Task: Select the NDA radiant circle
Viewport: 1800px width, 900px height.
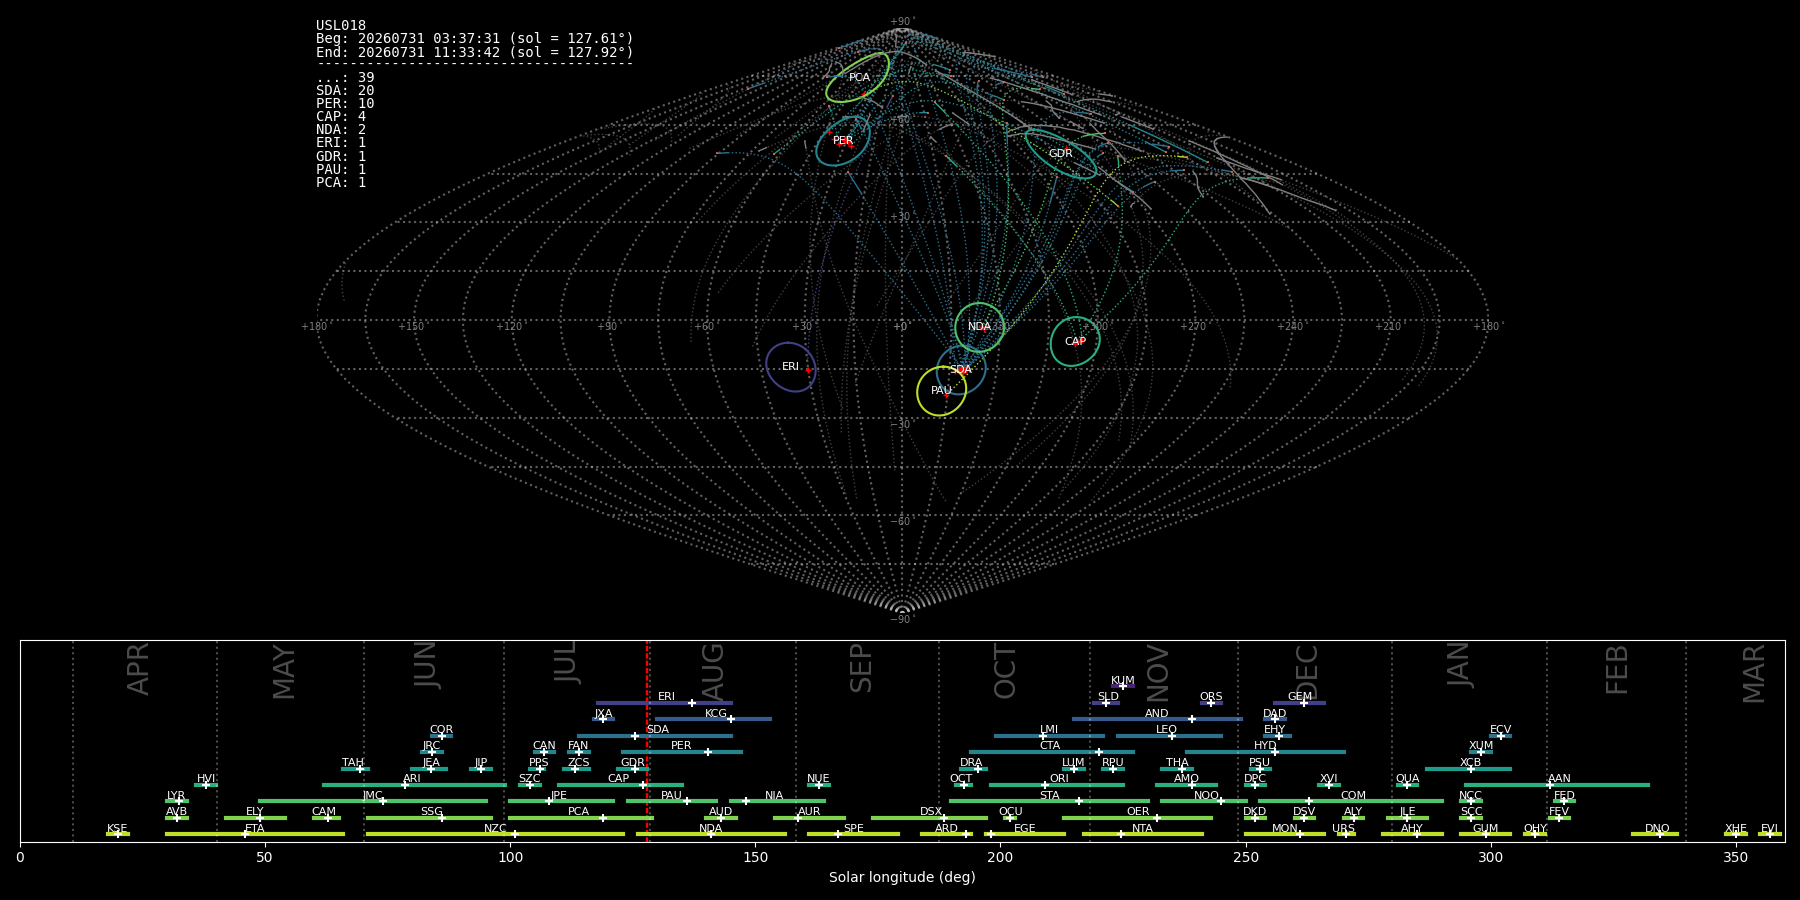Action: (x=979, y=327)
